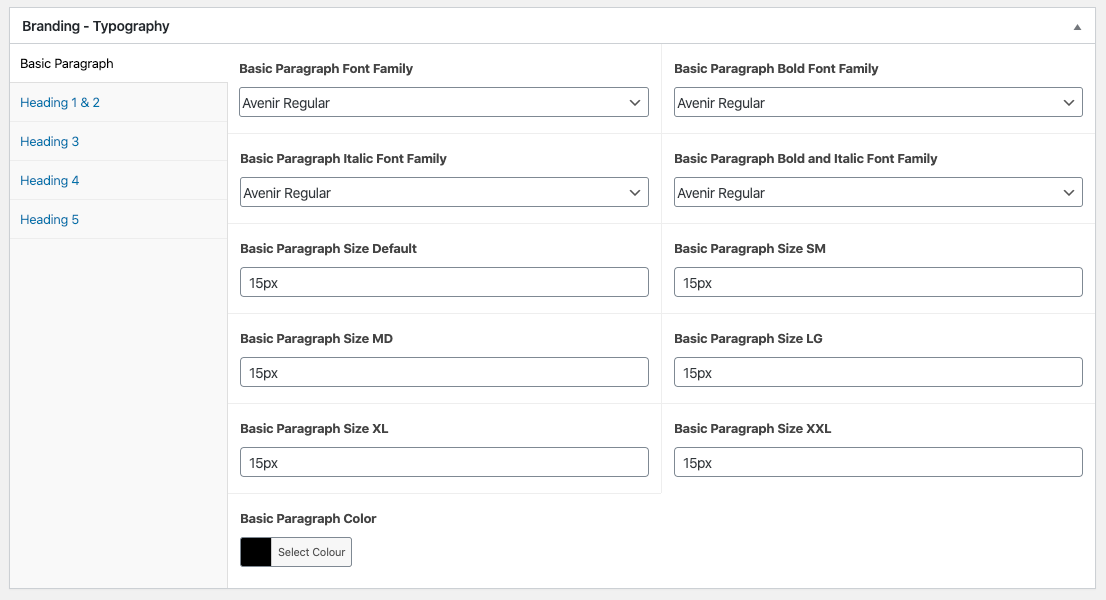The width and height of the screenshot is (1106, 600).
Task: Click the Branding - Typography panel title
Action: click(x=96, y=27)
